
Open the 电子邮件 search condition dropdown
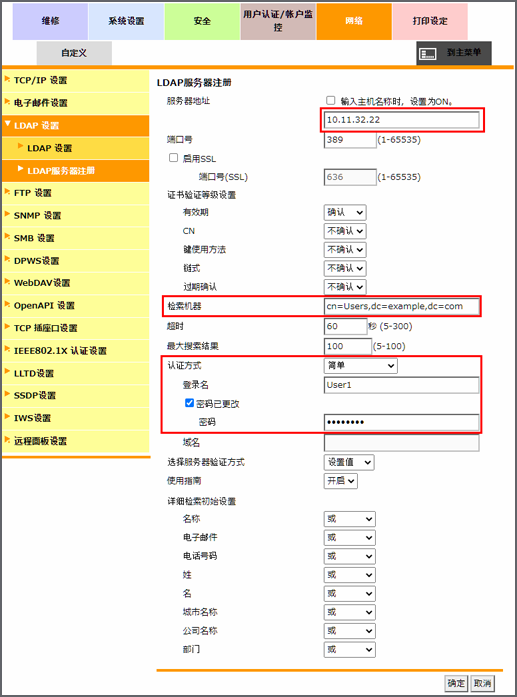[x=350, y=538]
